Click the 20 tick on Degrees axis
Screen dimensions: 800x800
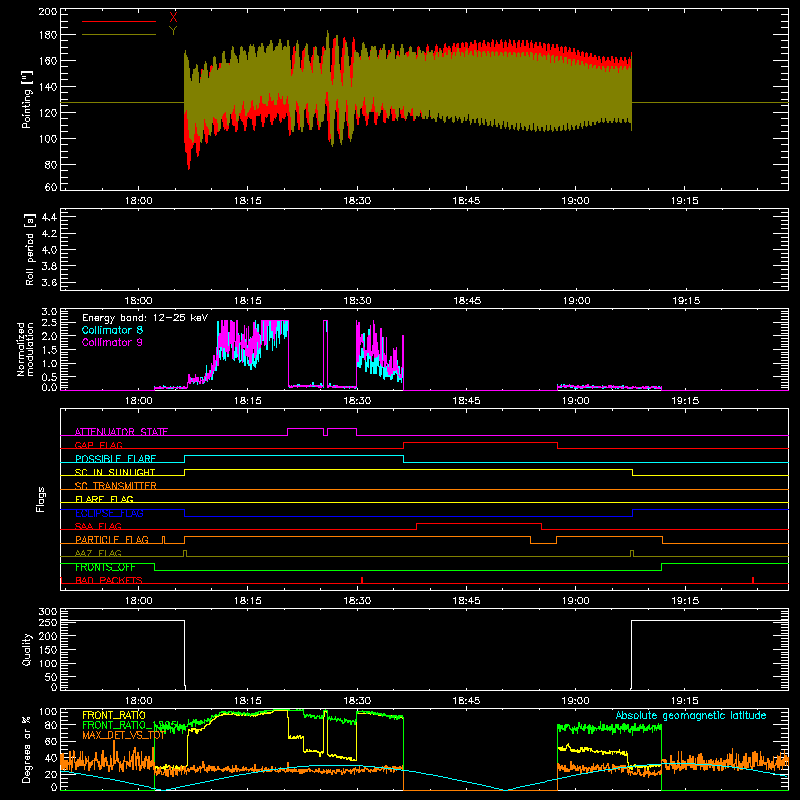pos(51,774)
